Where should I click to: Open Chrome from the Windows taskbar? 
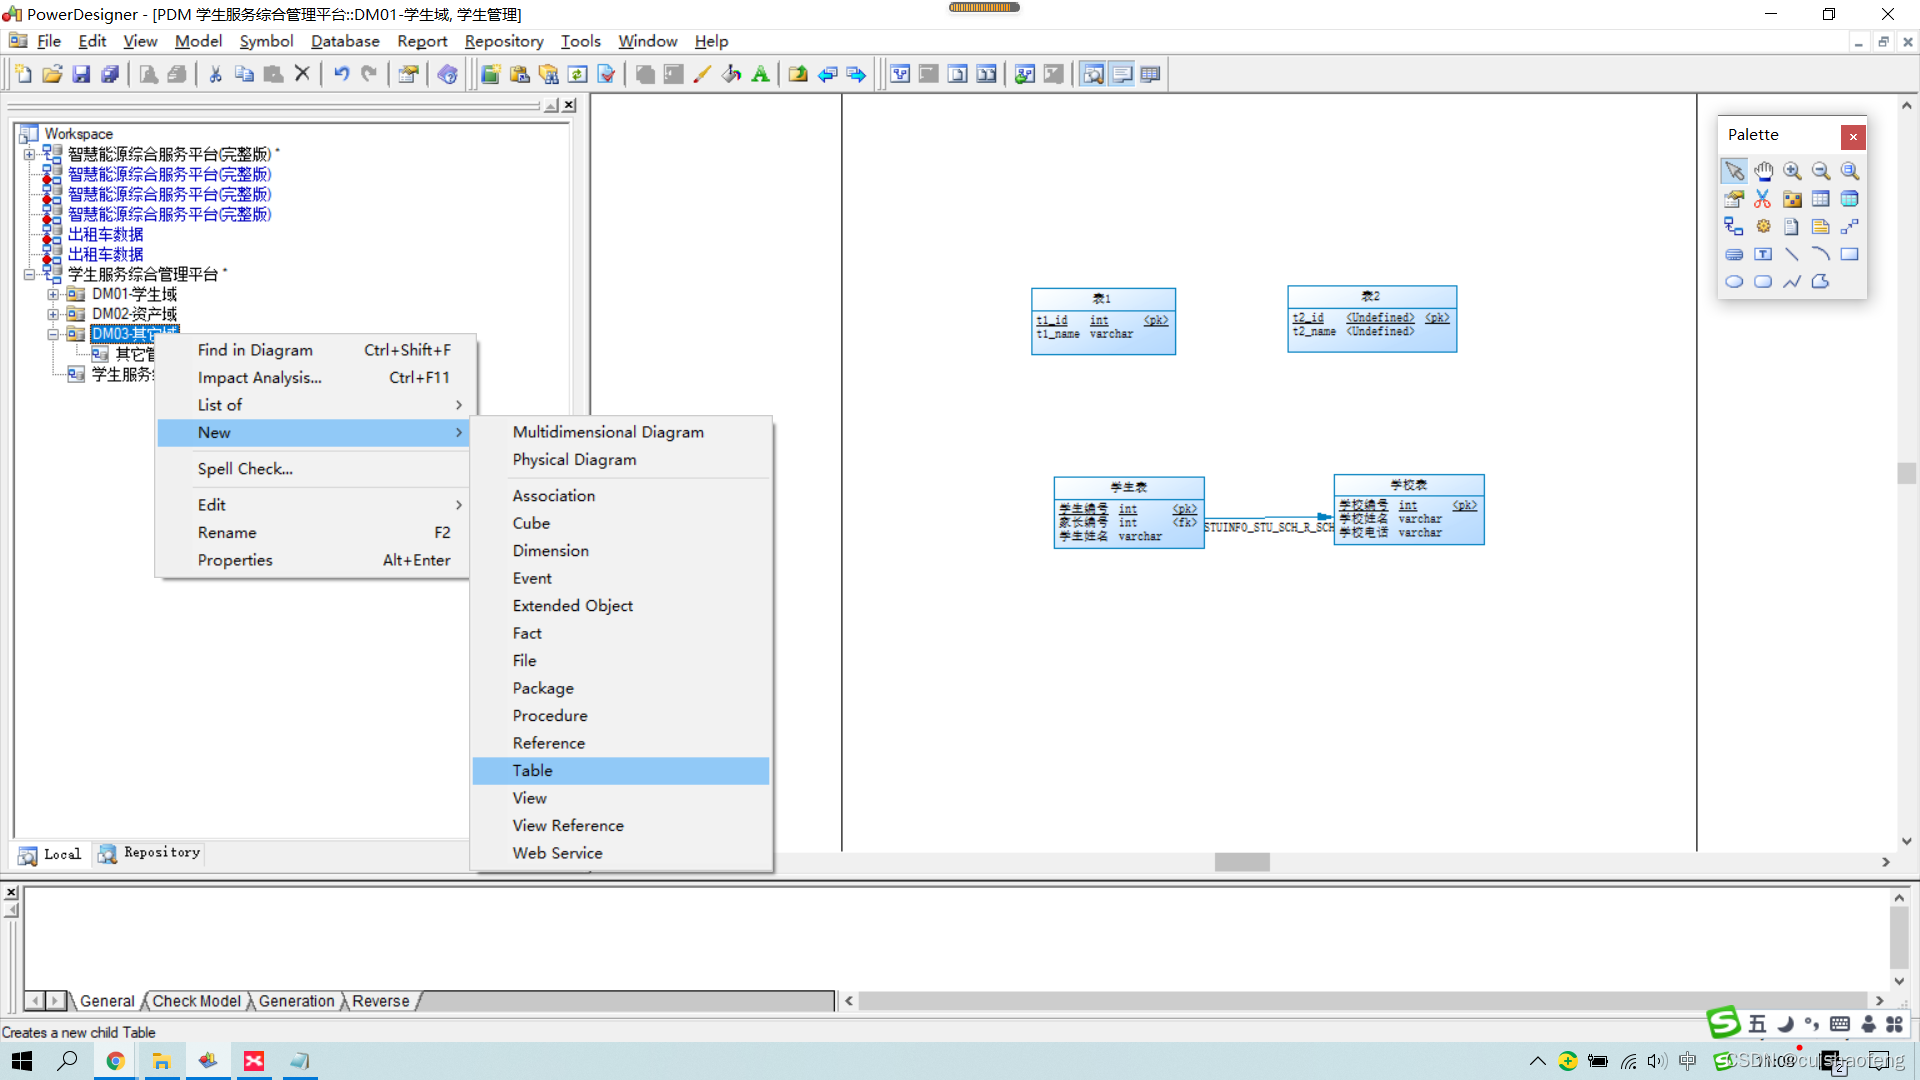116,1061
